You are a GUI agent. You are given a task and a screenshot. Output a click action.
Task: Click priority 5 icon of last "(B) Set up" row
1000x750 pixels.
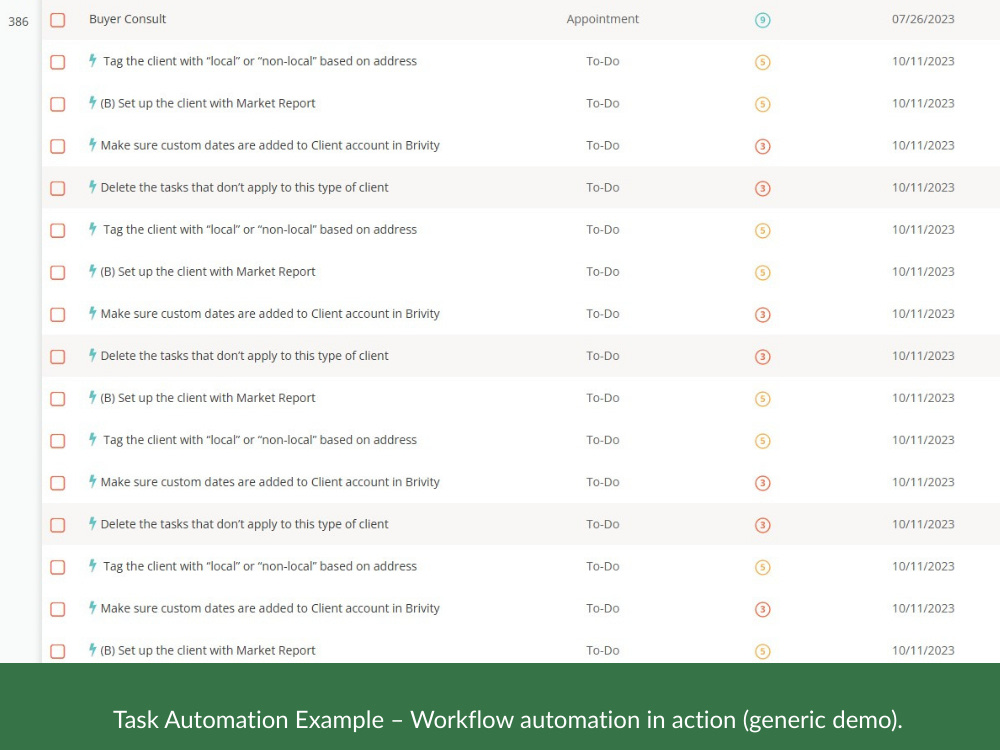click(762, 652)
